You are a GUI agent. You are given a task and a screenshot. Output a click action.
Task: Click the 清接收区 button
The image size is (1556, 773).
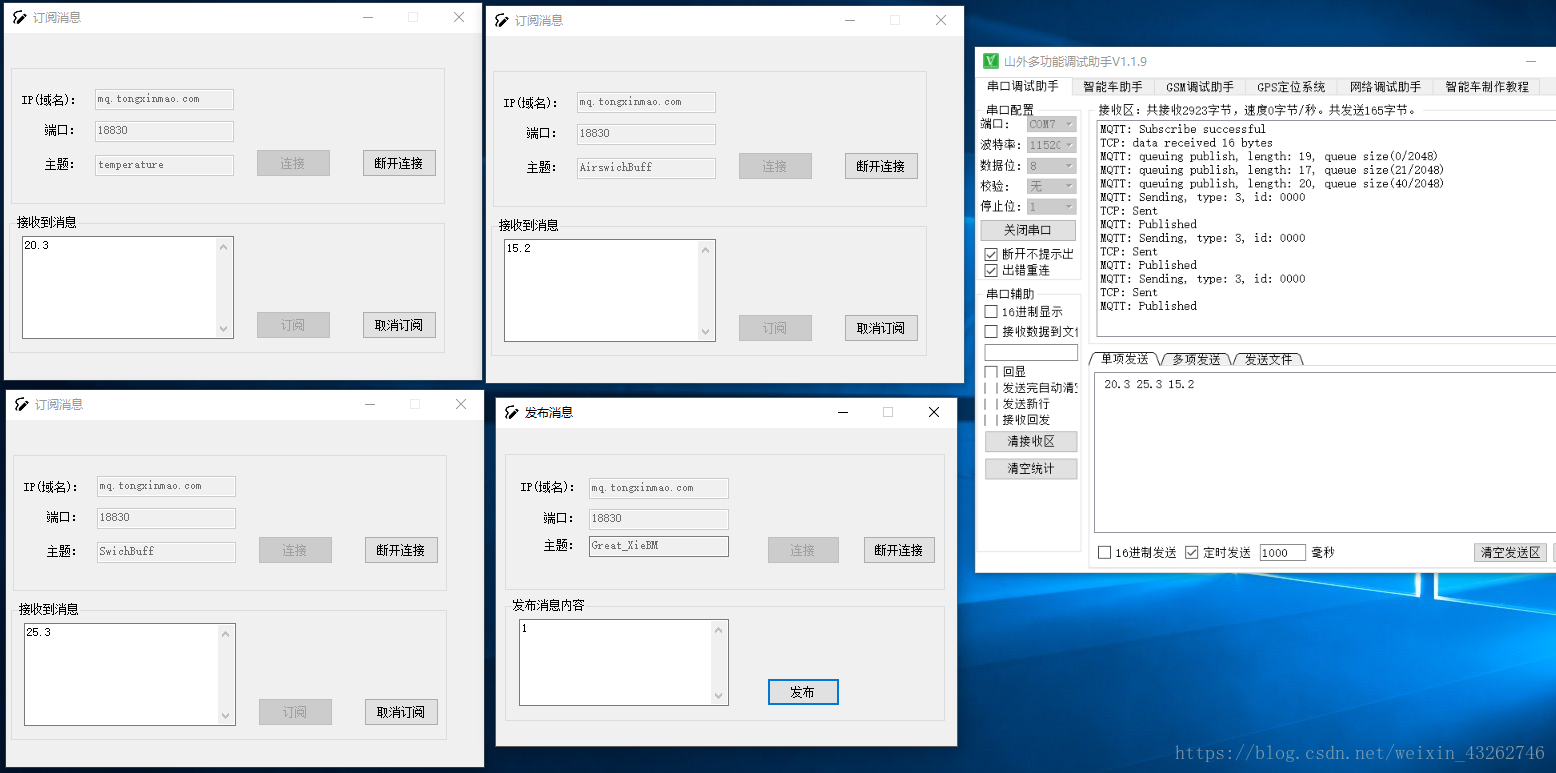tap(1031, 441)
